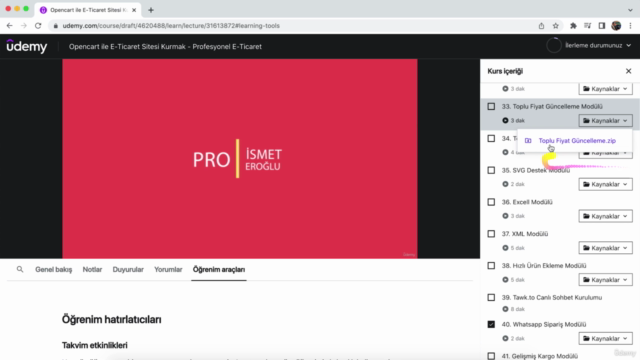Open lecture 40. Whatsapp Sipariş Modülü
Image resolution: width=640 pixels, height=360 pixels.
coord(544,324)
